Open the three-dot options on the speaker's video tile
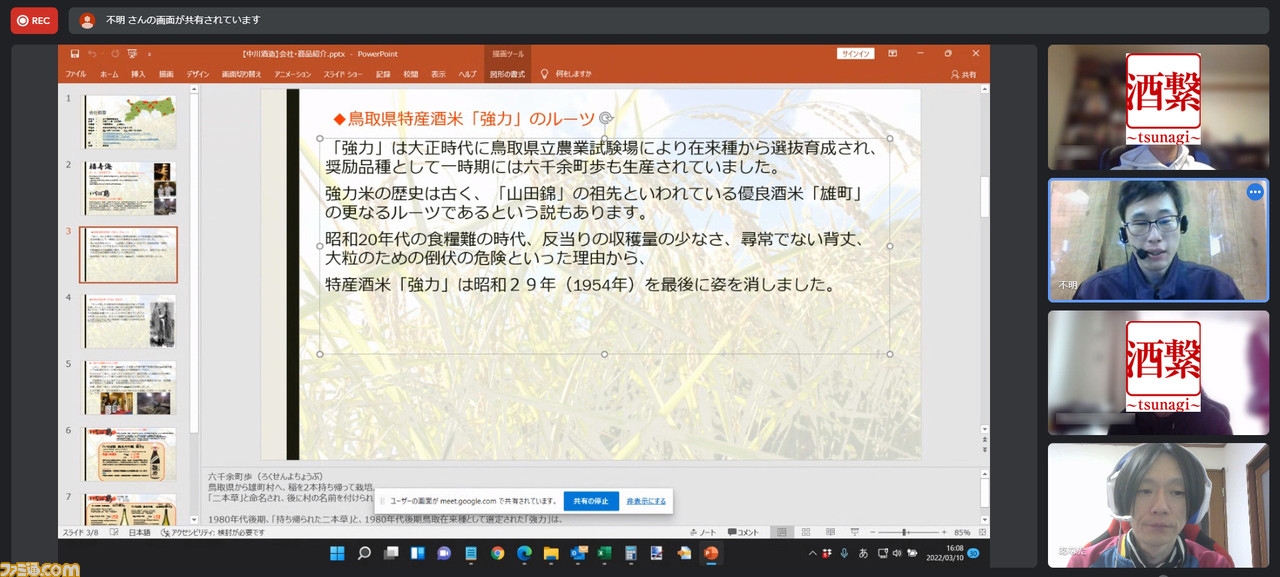 [1254, 193]
